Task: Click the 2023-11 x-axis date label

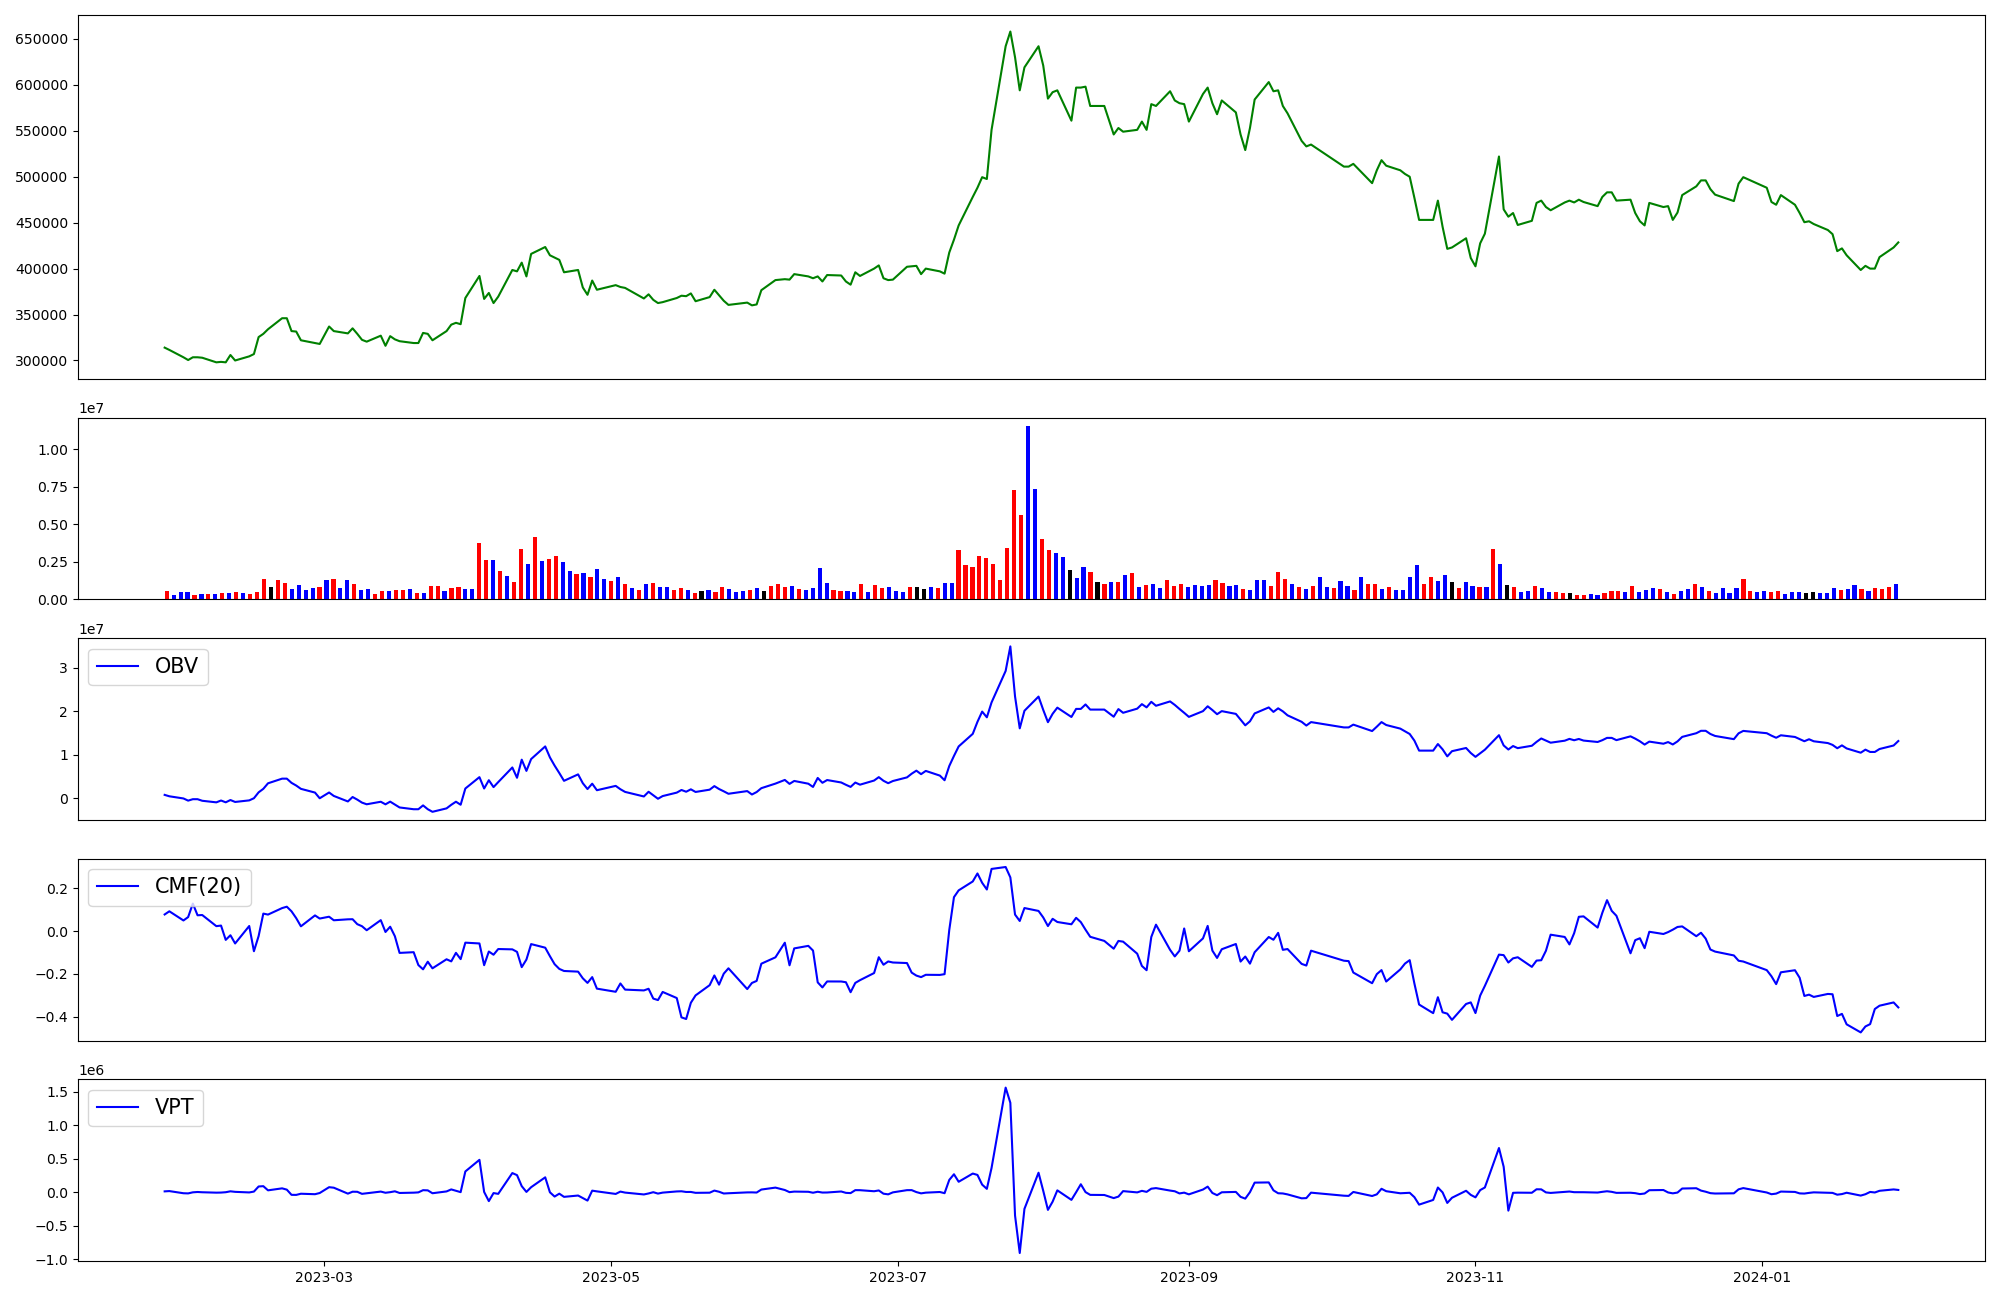Action: point(1475,1277)
